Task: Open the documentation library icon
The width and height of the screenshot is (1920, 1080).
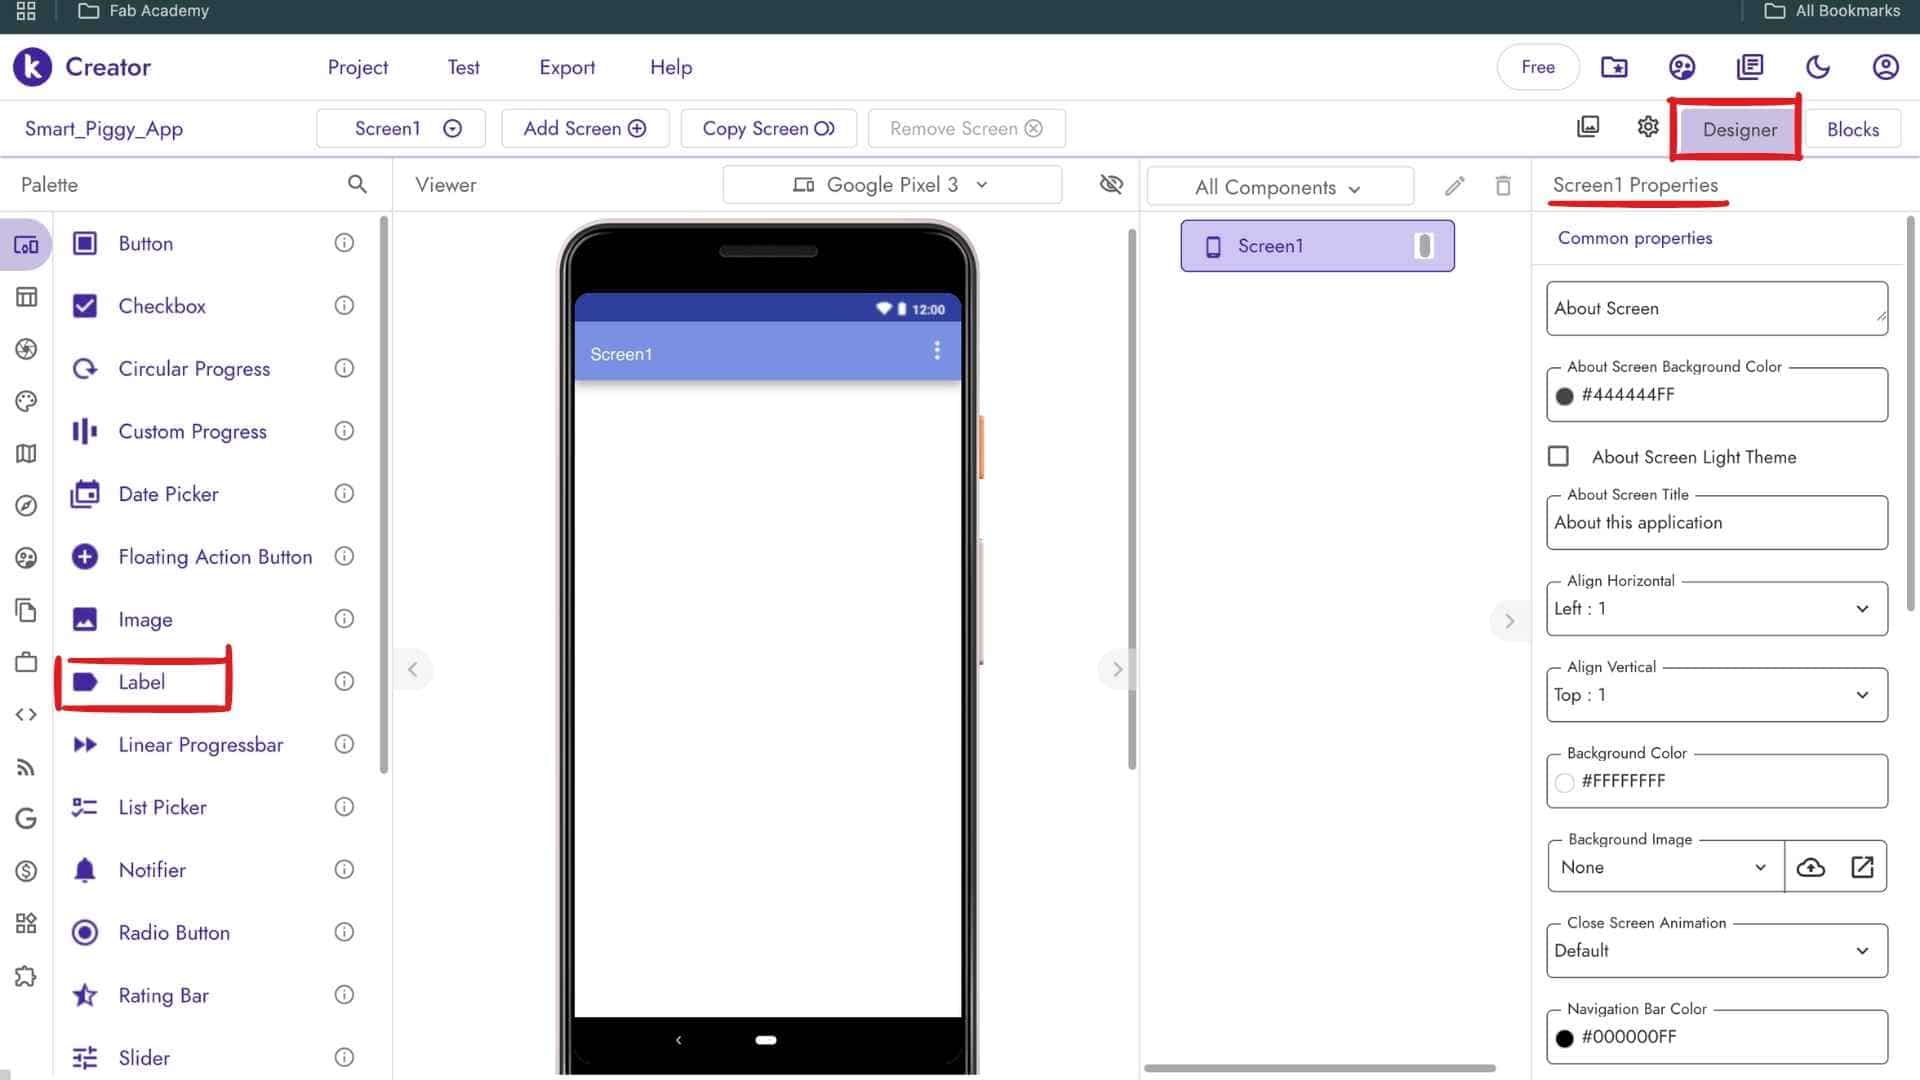Action: point(1750,67)
